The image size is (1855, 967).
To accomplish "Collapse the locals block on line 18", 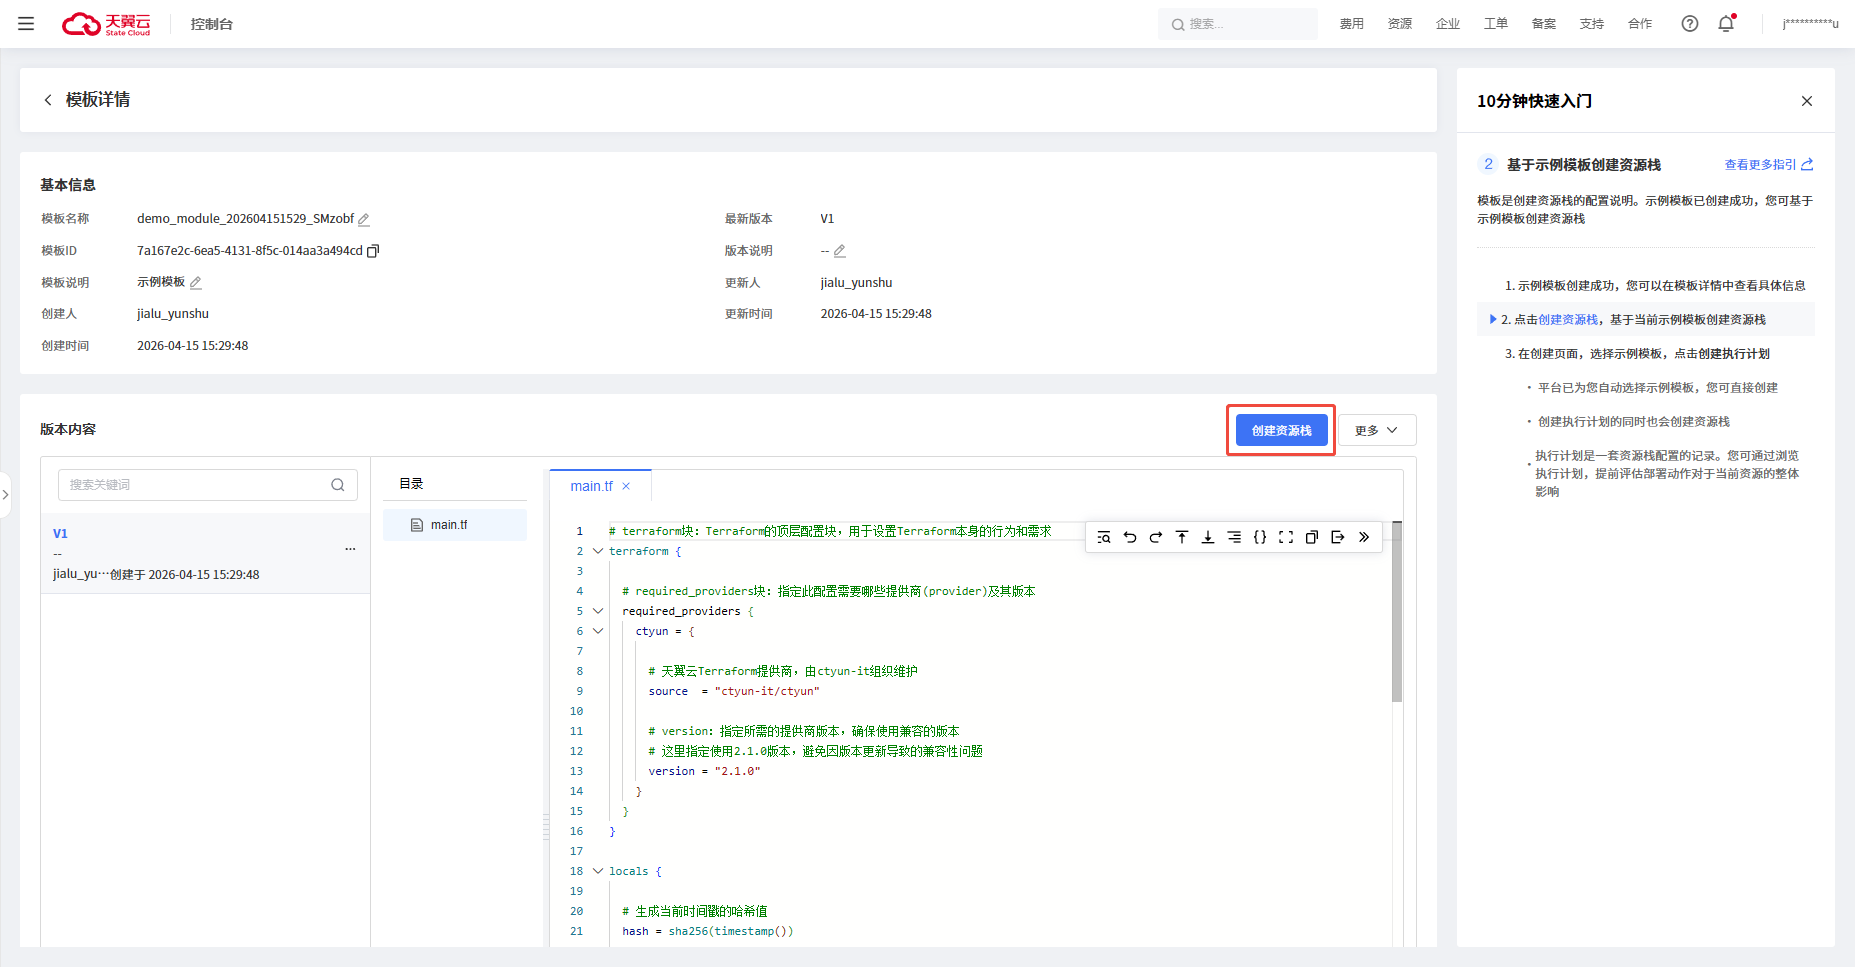I will pyautogui.click(x=598, y=871).
